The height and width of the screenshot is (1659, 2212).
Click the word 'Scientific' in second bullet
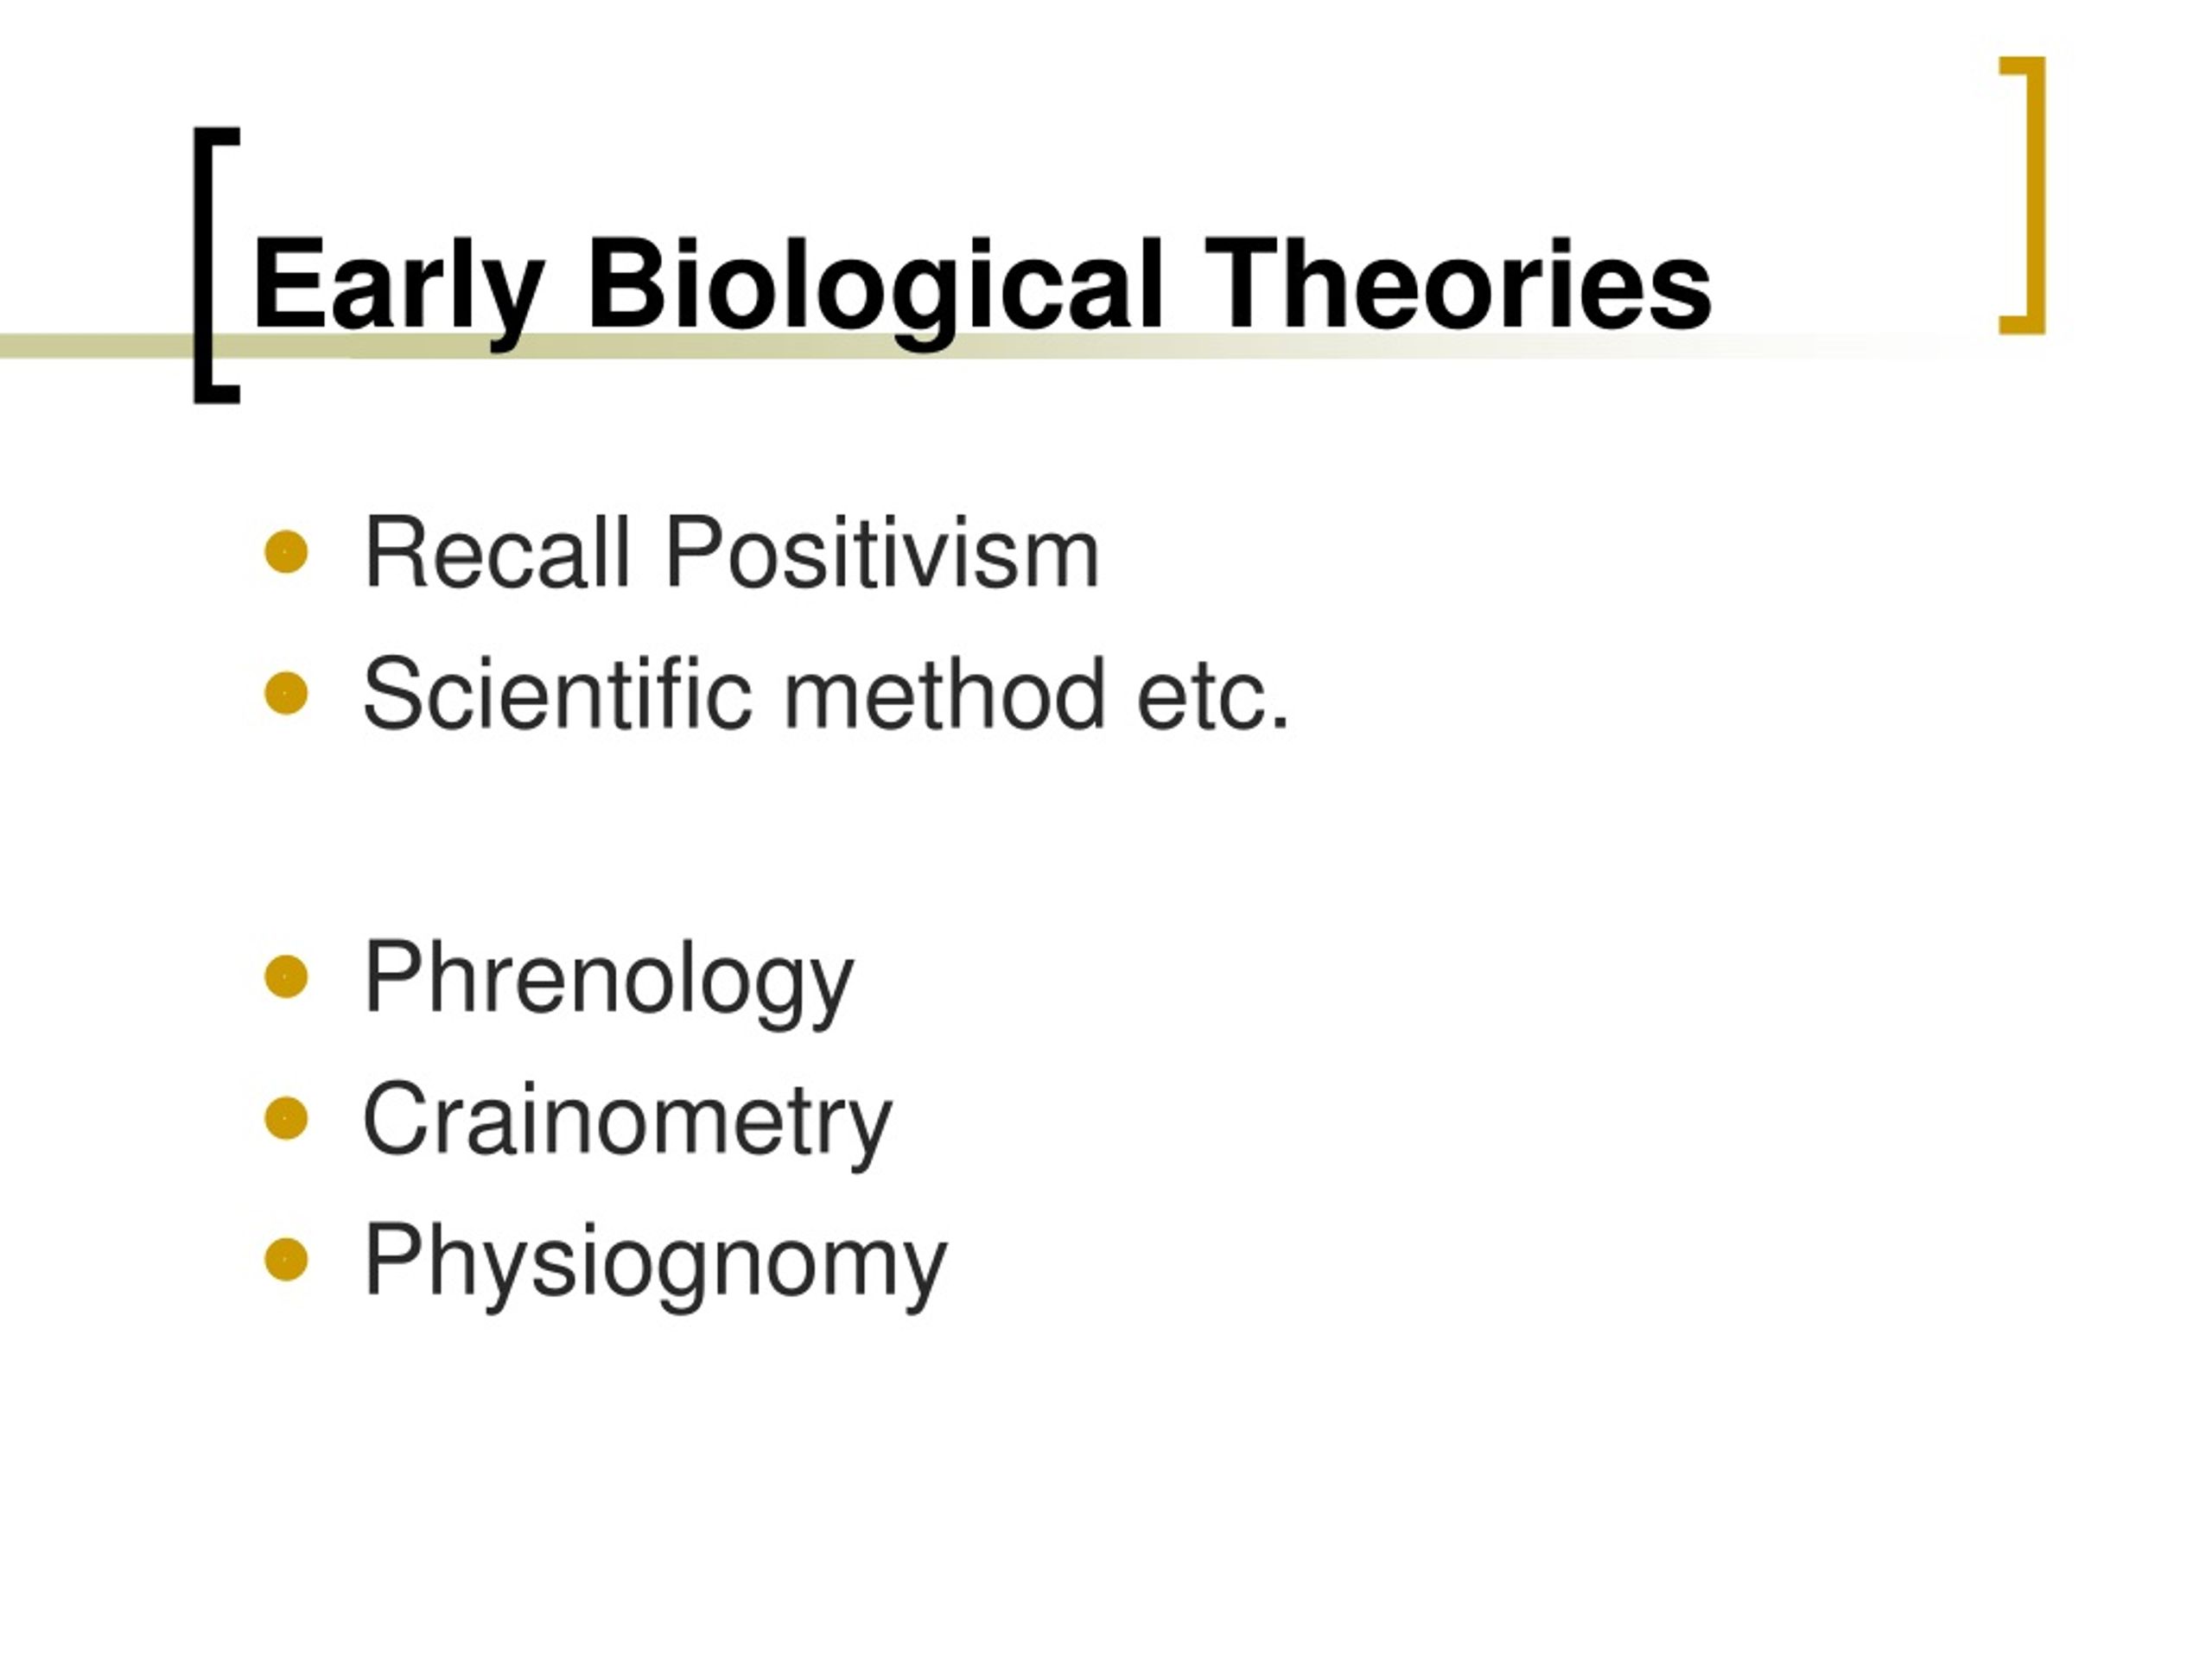(557, 693)
